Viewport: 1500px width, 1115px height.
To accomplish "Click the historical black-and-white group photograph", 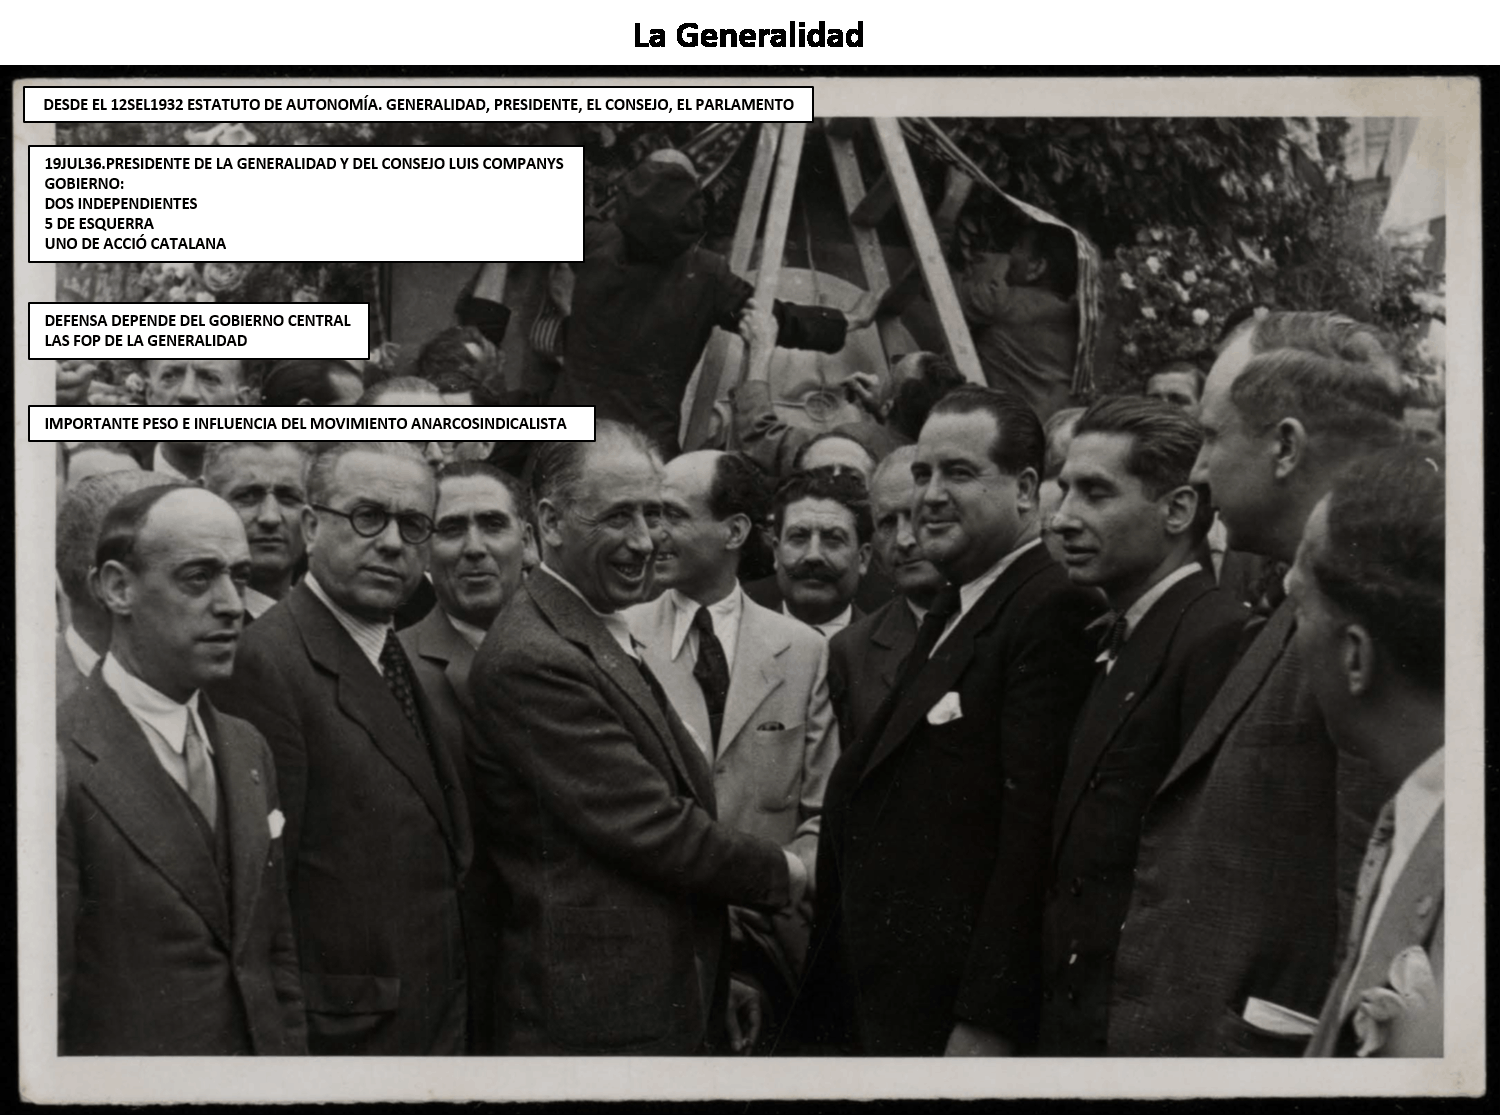I will 750,588.
